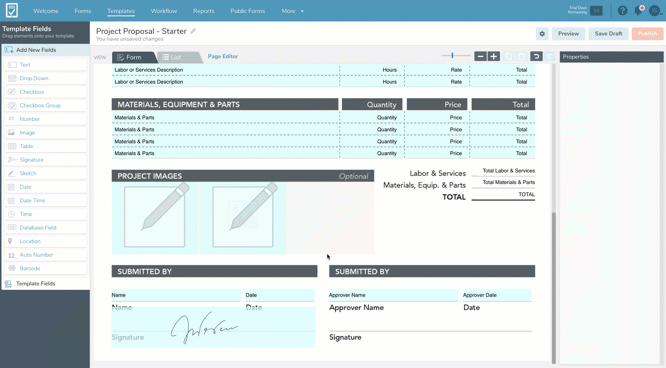Screen dimensions: 666x368
Task: Expand the Add New Fields section
Action: pos(45,50)
